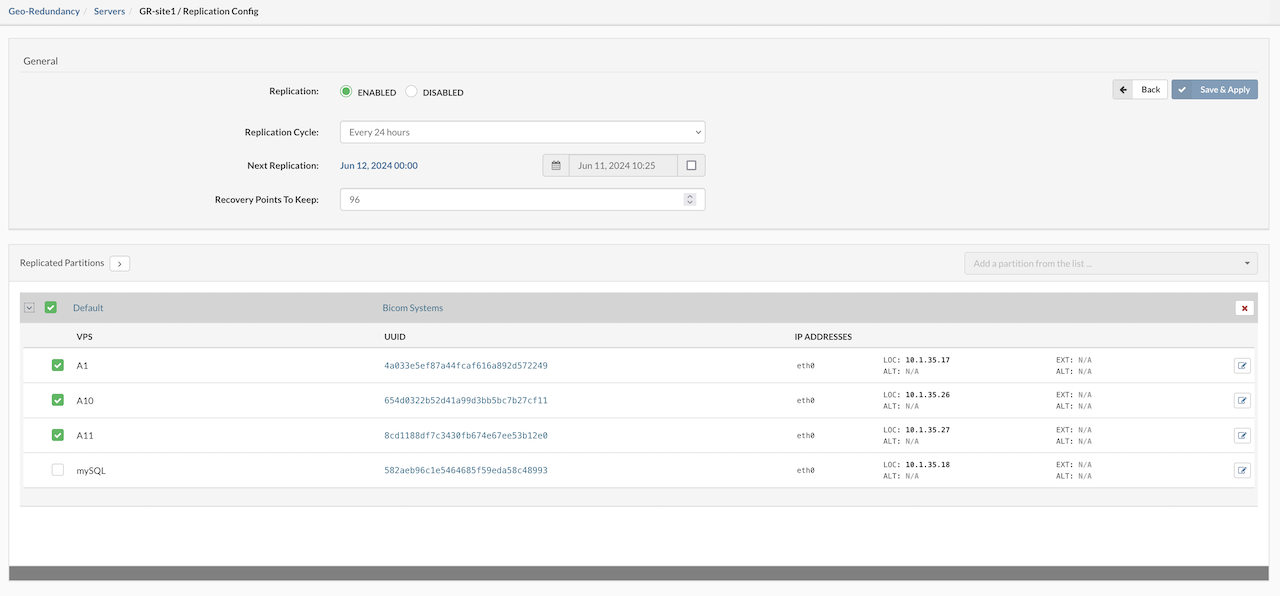Viewport: 1280px width, 596px height.
Task: Select the ENABLED replication radio button
Action: tap(346, 92)
